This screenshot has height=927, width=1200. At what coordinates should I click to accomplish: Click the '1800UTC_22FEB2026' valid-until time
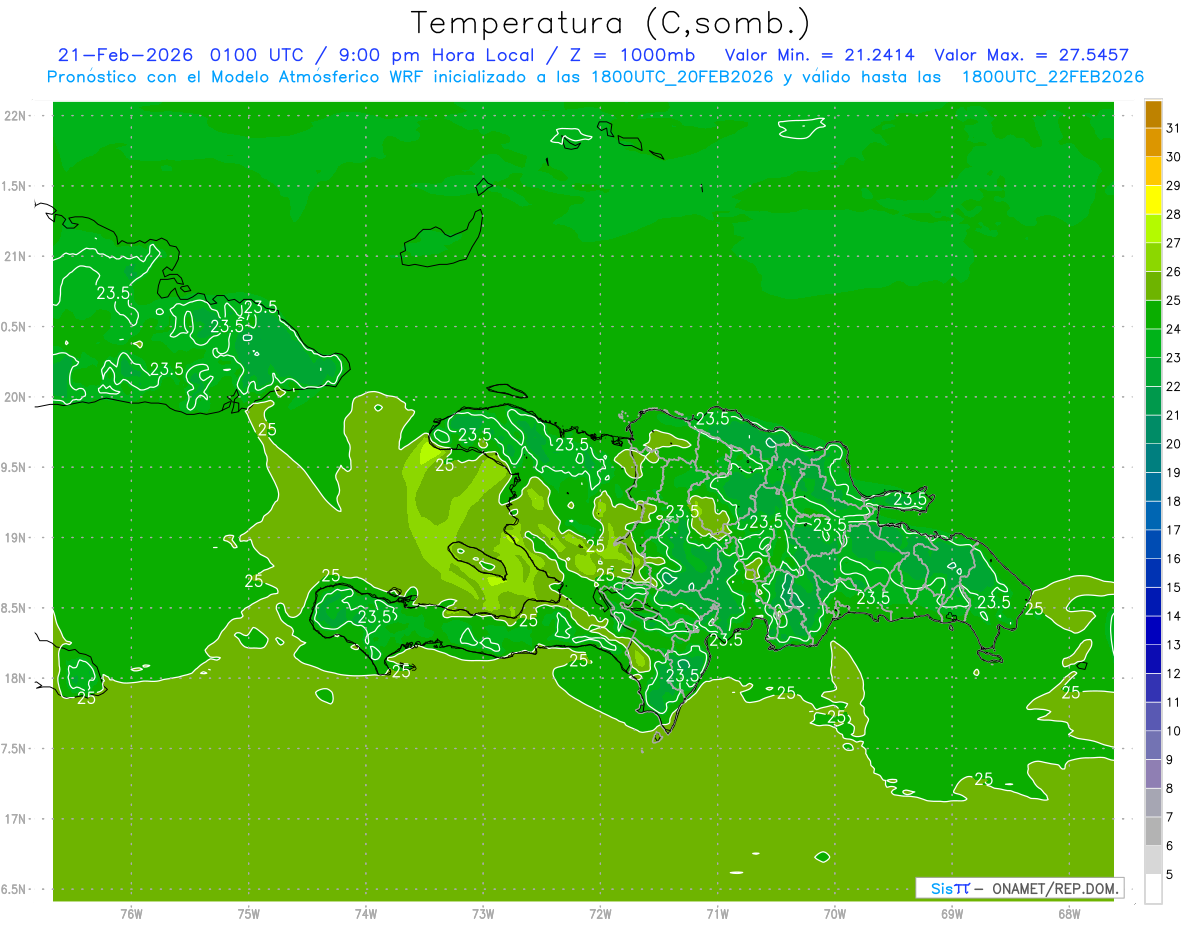(1053, 77)
